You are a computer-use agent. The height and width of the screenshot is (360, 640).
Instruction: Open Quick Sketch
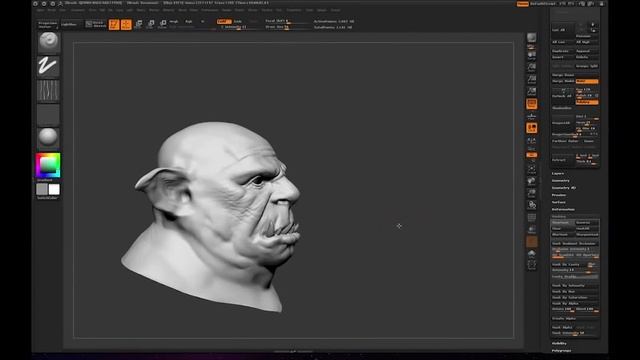coord(96,24)
